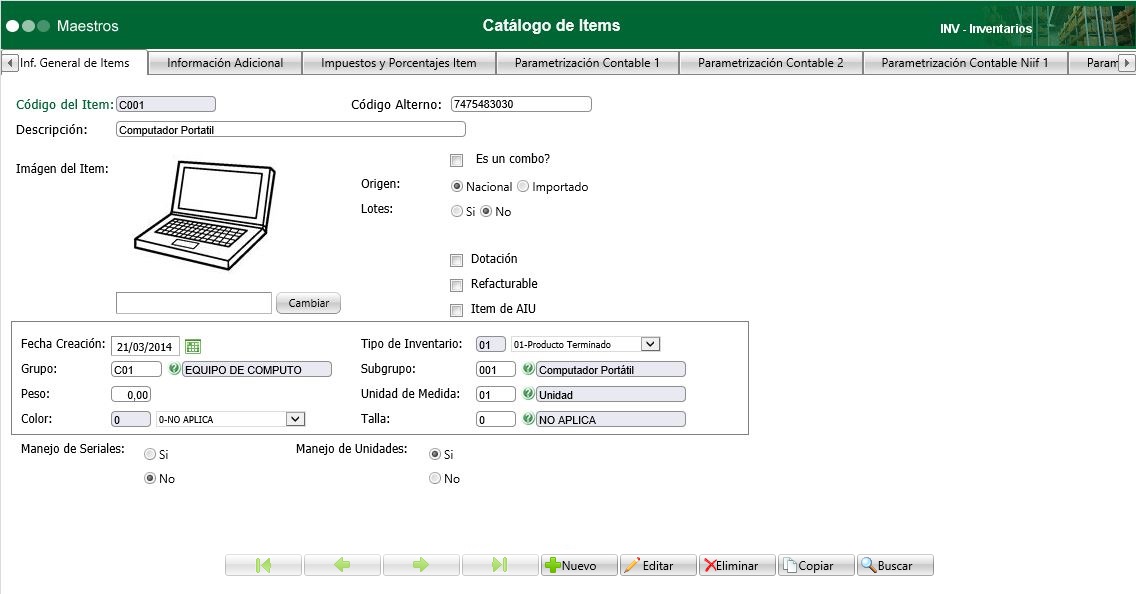This screenshot has width=1136, height=594.
Task: Open the Parametrización Contable 1 tab
Action: 587,62
